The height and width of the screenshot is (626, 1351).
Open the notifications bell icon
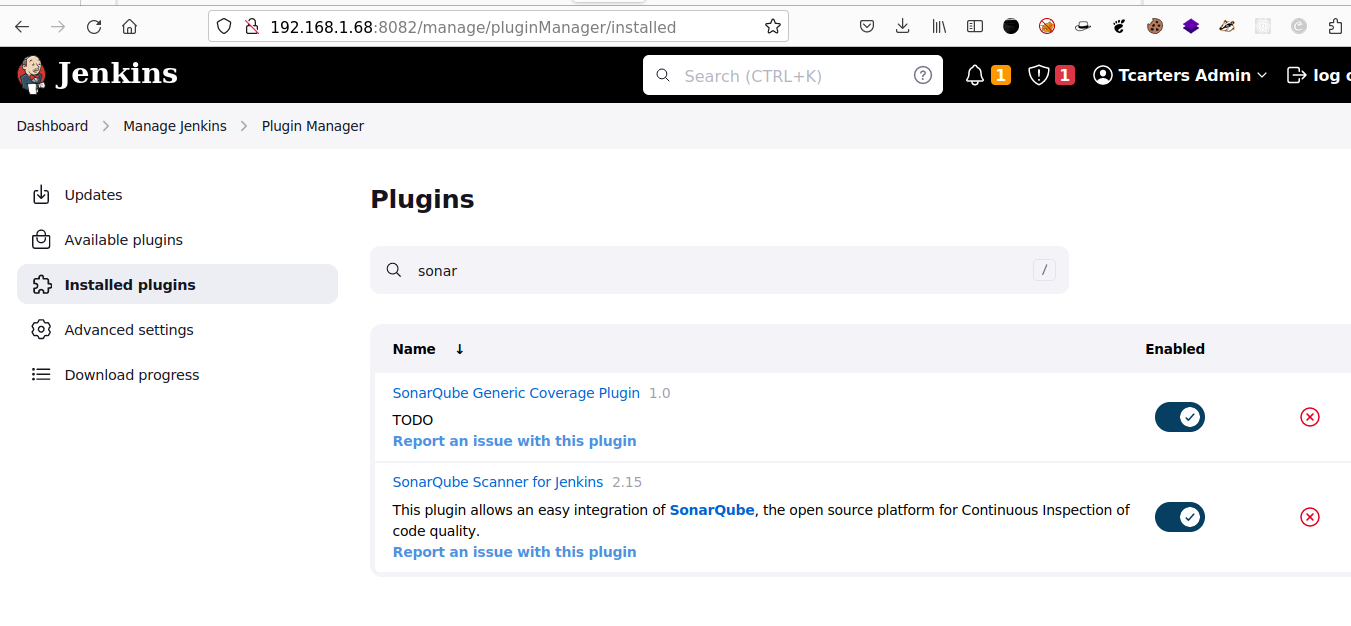tap(975, 75)
